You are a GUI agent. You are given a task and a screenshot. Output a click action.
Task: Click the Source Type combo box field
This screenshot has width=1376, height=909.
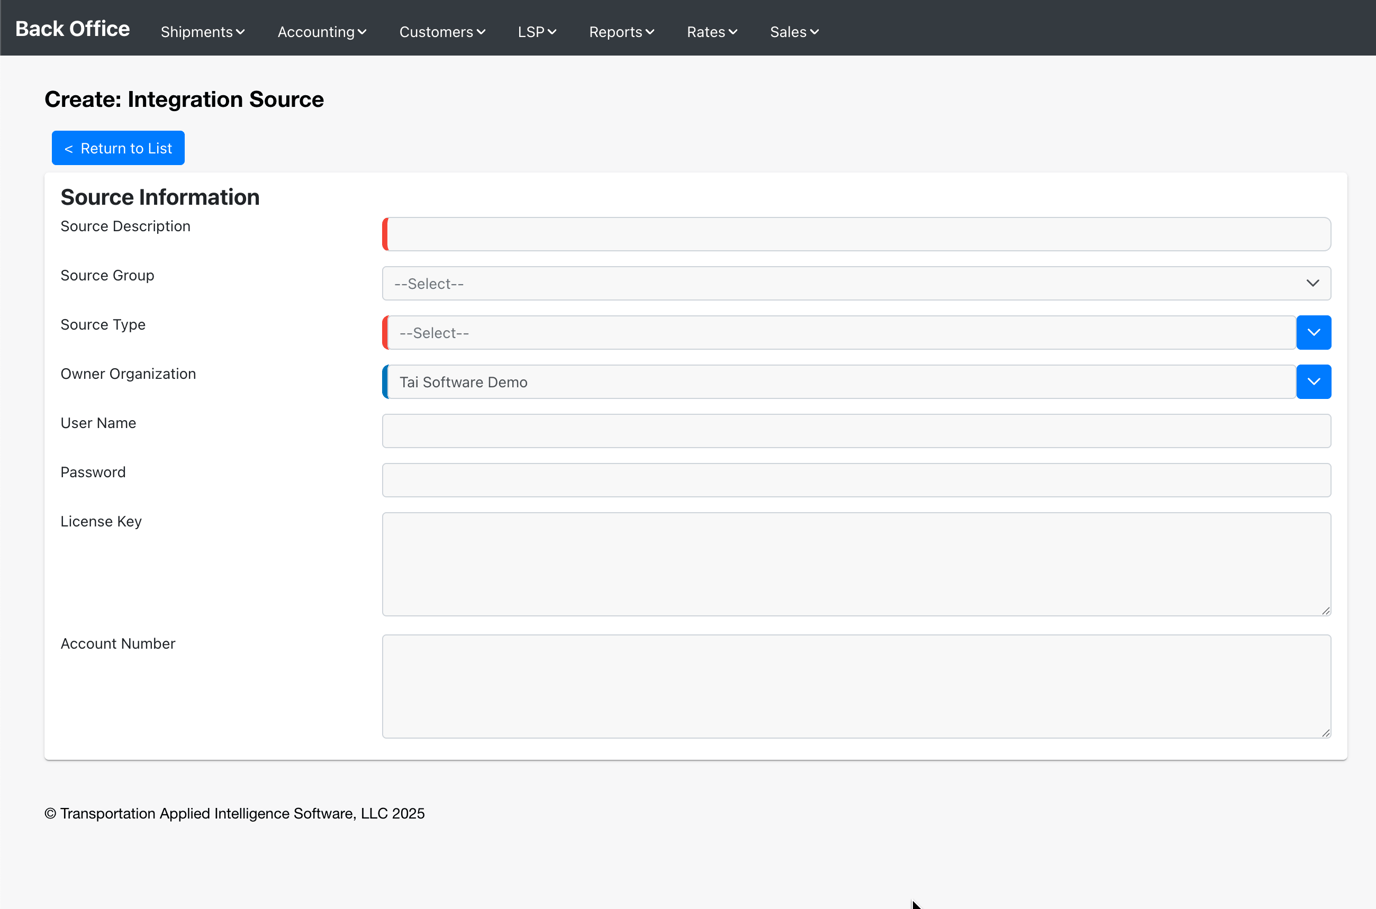pos(840,333)
